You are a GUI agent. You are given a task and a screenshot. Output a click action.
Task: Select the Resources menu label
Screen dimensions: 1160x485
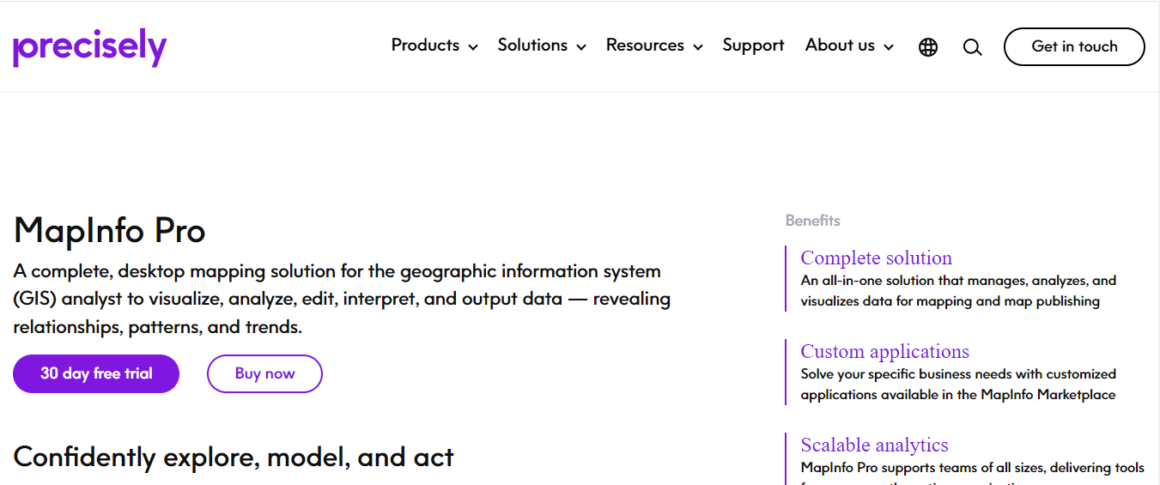point(645,45)
